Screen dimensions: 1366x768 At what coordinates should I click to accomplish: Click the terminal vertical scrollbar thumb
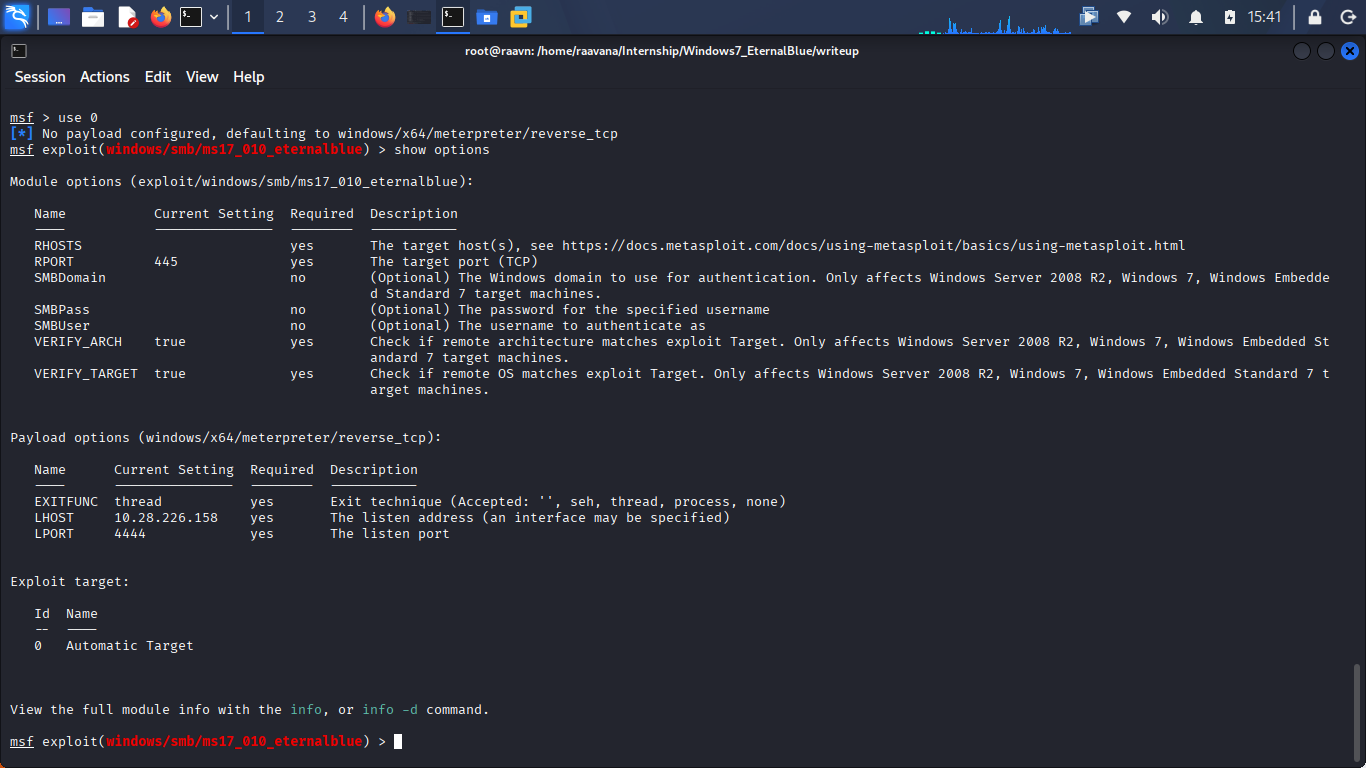point(1357,713)
